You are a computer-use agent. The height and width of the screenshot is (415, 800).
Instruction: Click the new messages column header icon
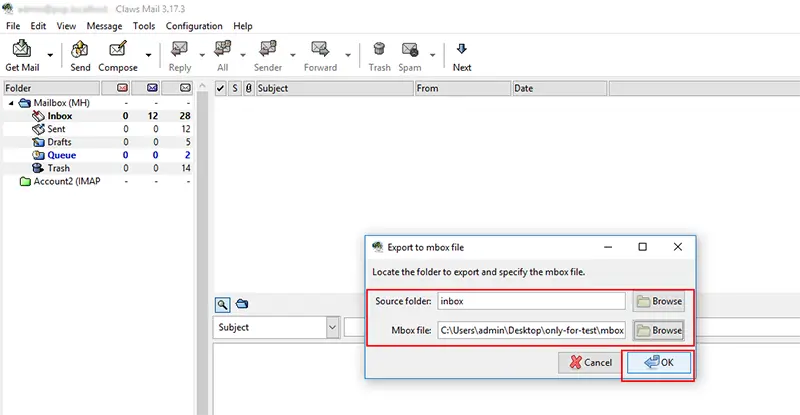click(x=122, y=88)
